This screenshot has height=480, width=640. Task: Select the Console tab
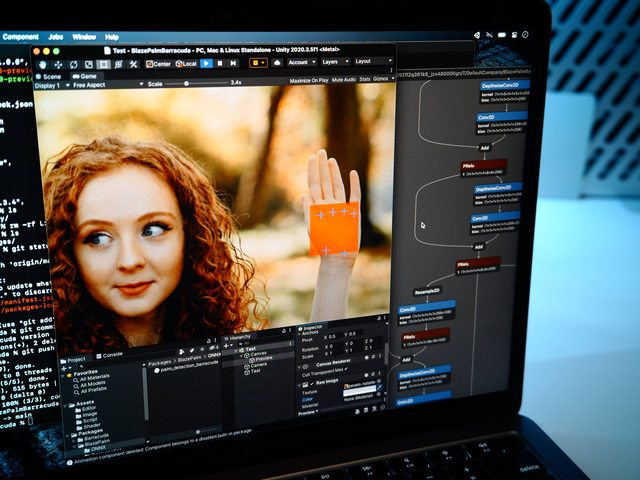[x=109, y=355]
